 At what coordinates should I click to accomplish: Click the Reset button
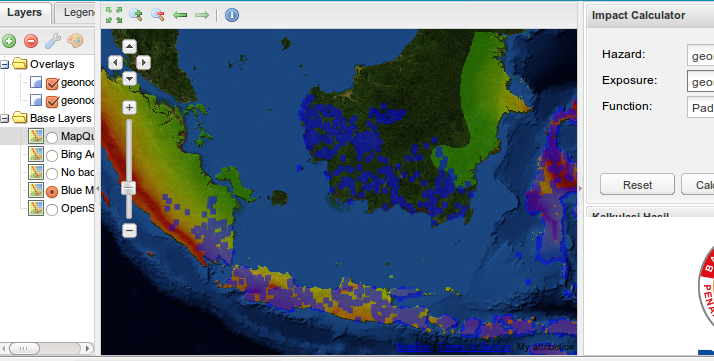coord(637,184)
